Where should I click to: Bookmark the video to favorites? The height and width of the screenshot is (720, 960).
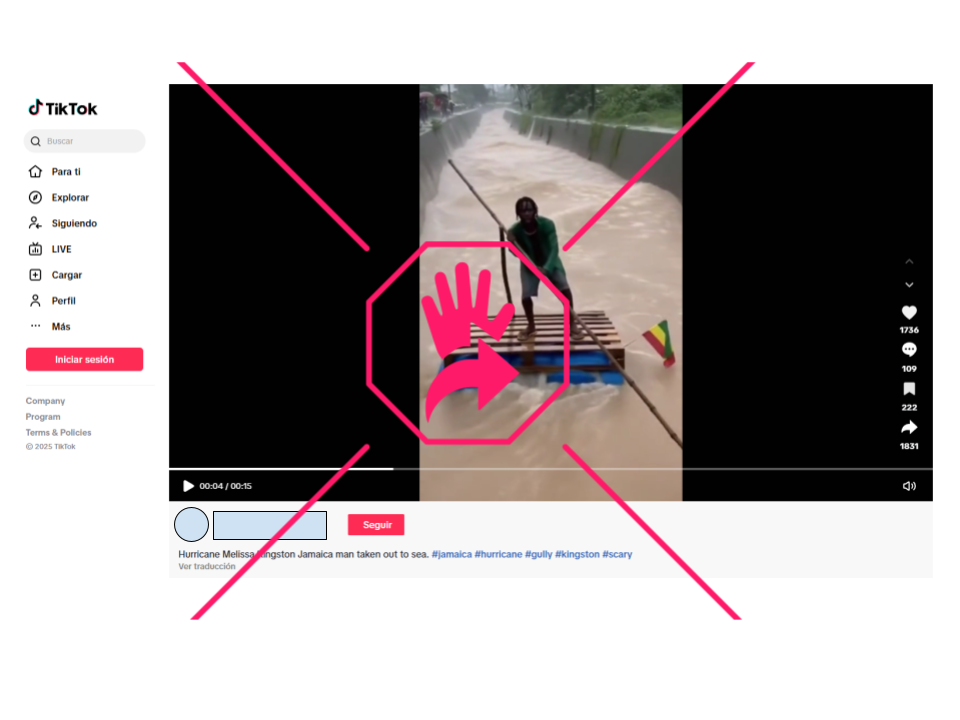(x=908, y=389)
